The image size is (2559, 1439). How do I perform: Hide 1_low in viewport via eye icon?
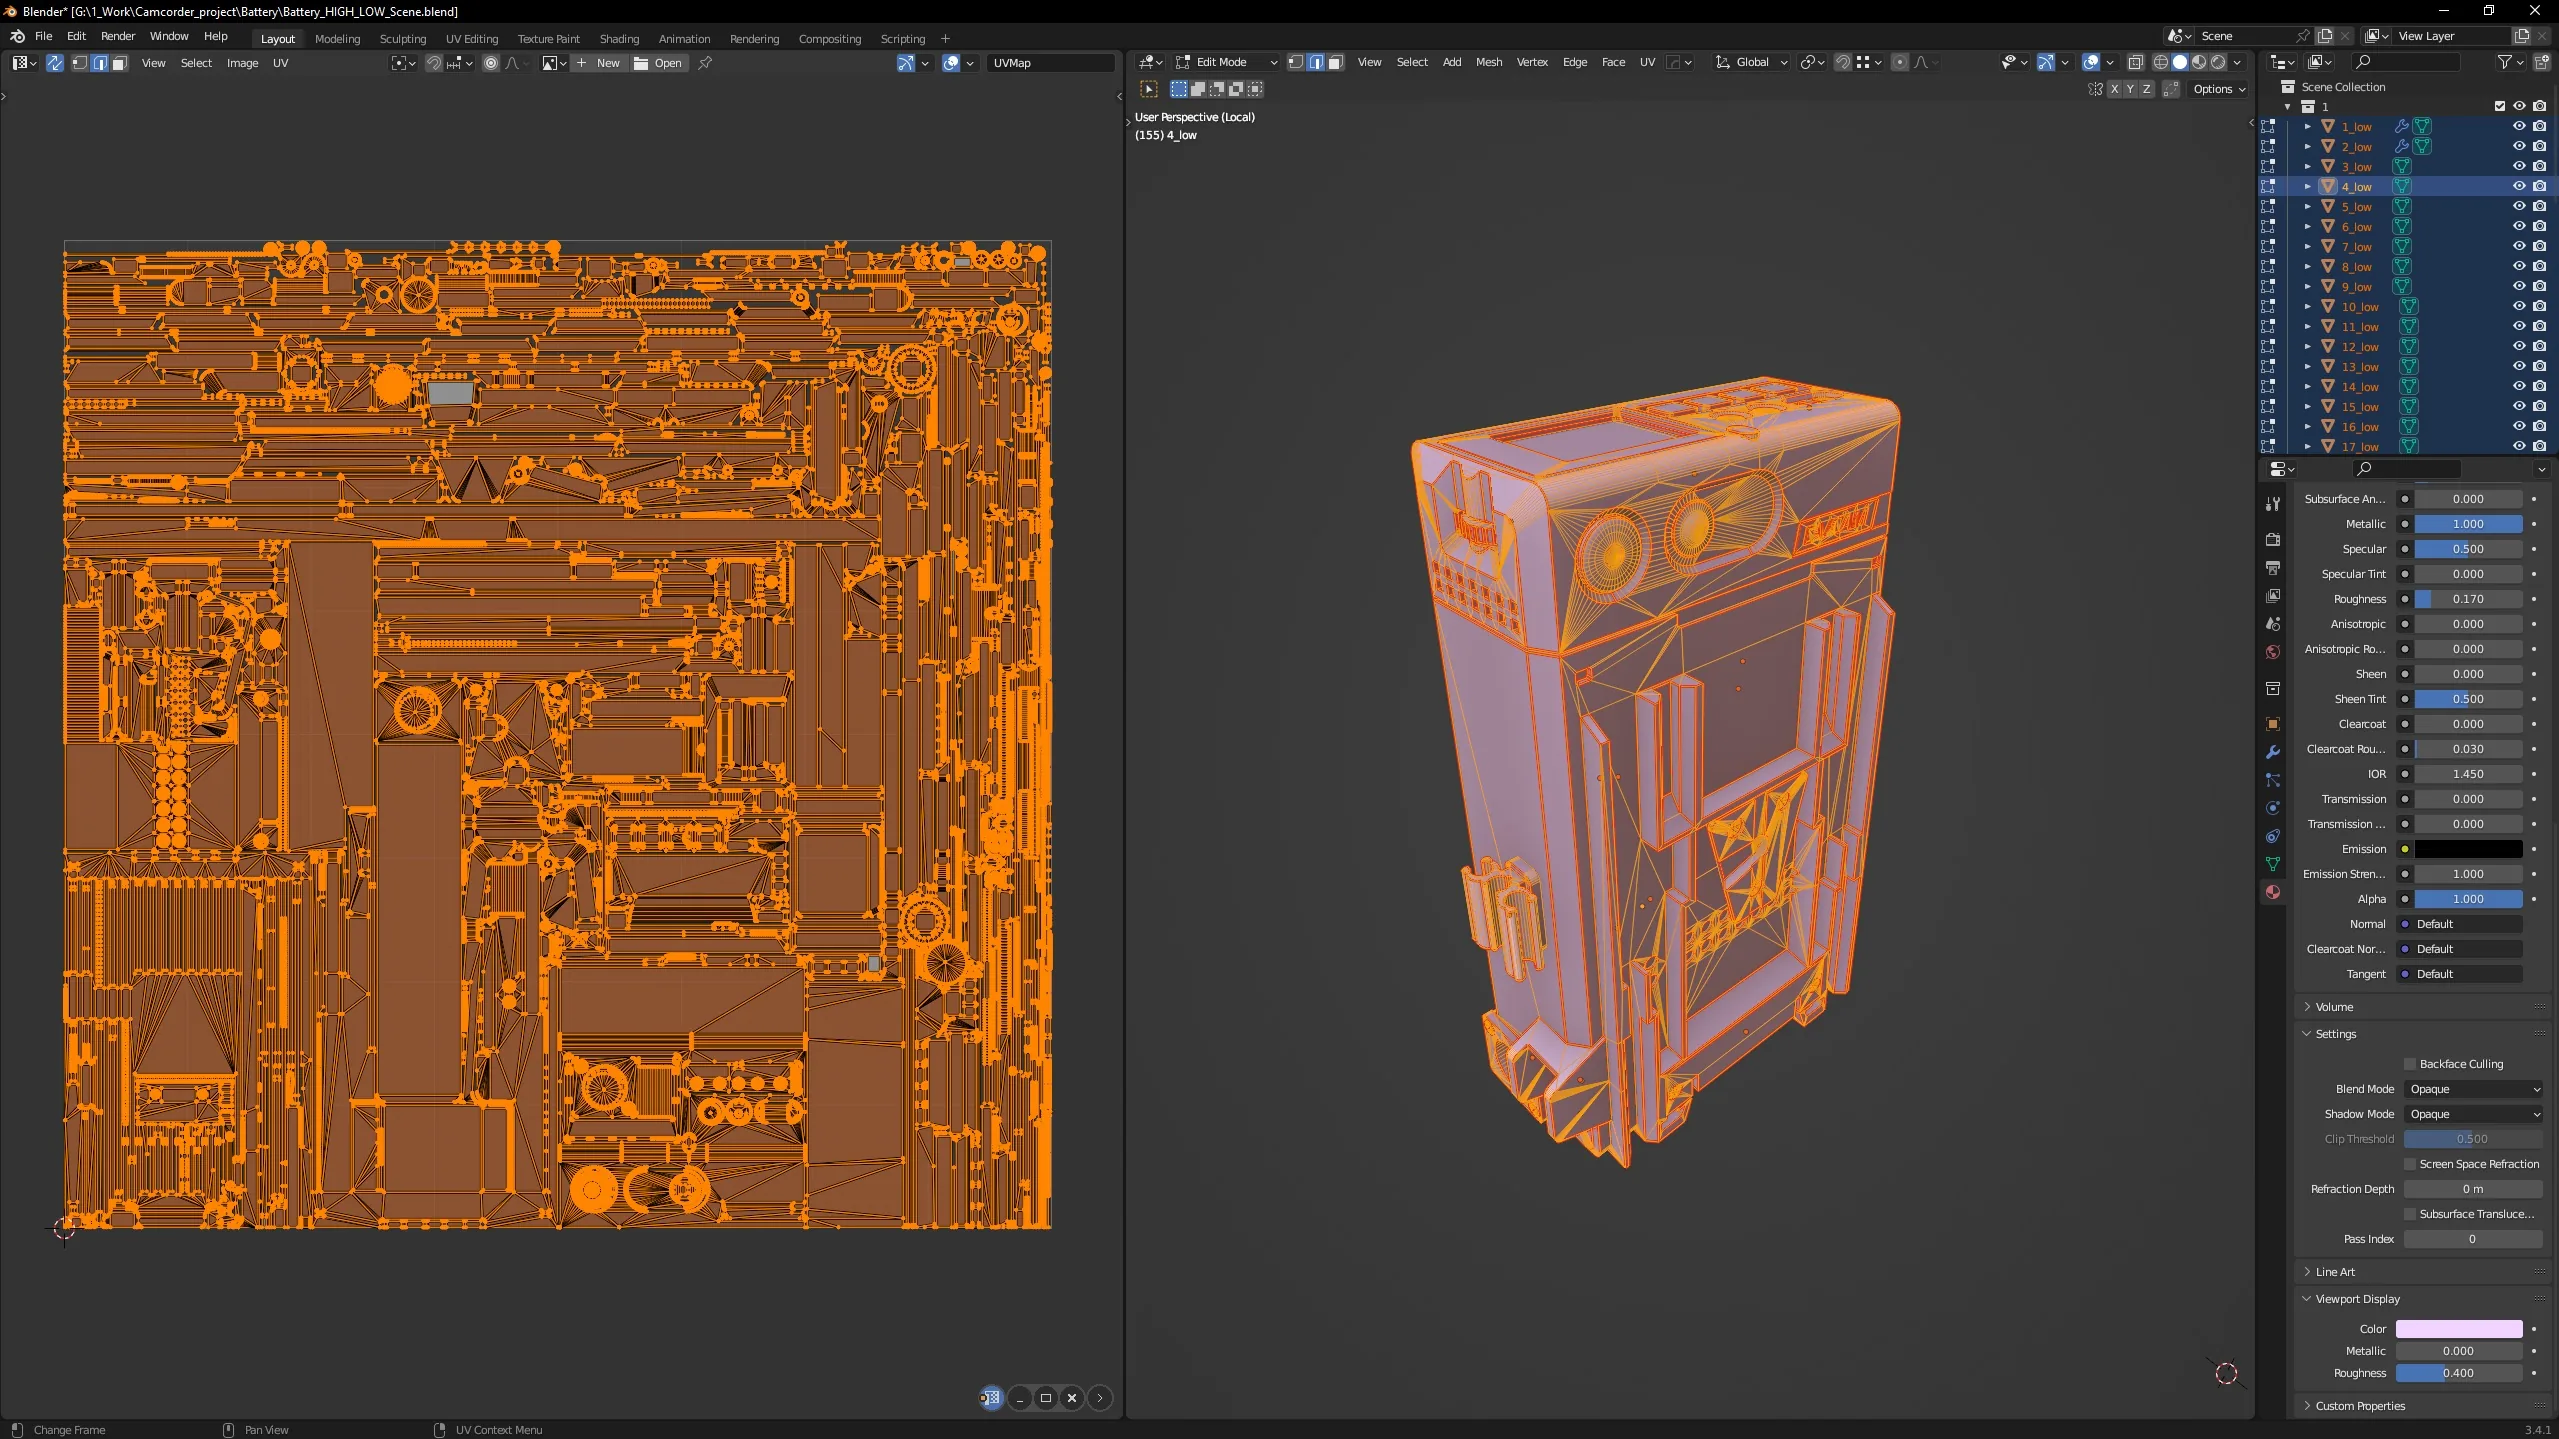[2519, 126]
